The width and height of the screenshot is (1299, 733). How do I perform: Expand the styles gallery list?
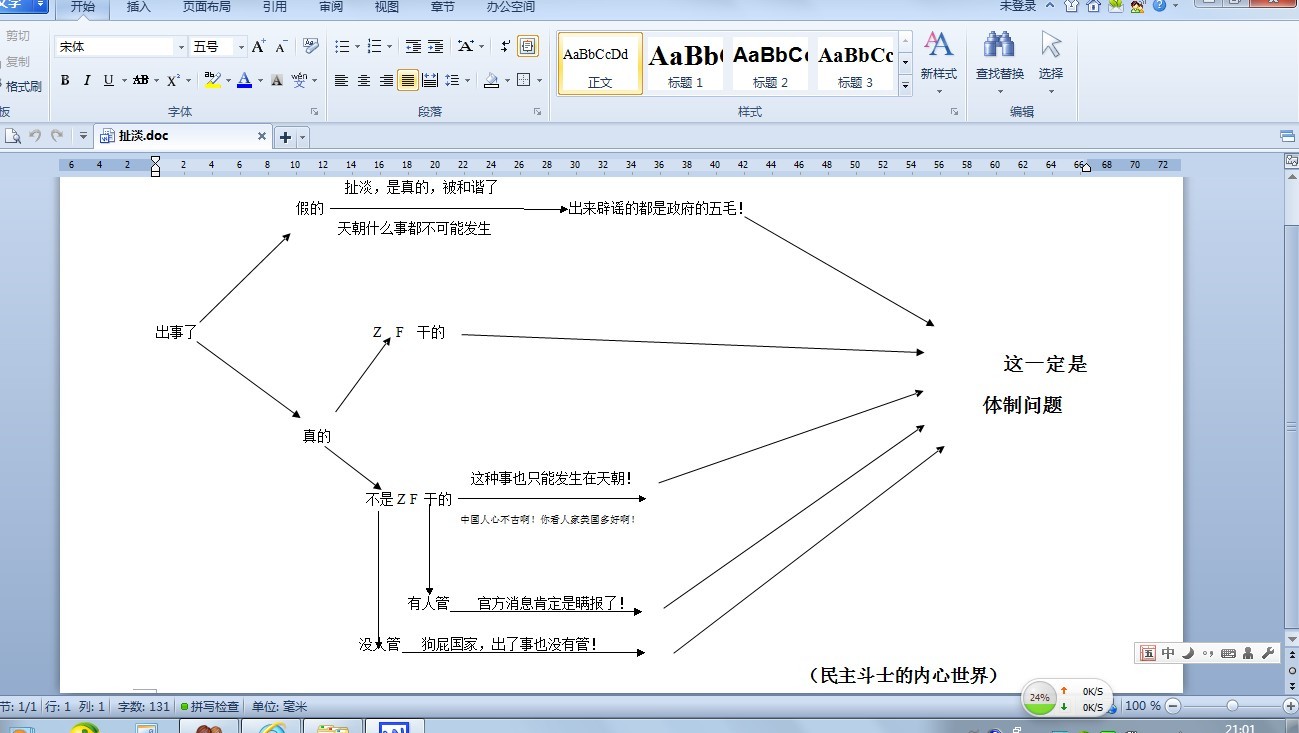[905, 86]
